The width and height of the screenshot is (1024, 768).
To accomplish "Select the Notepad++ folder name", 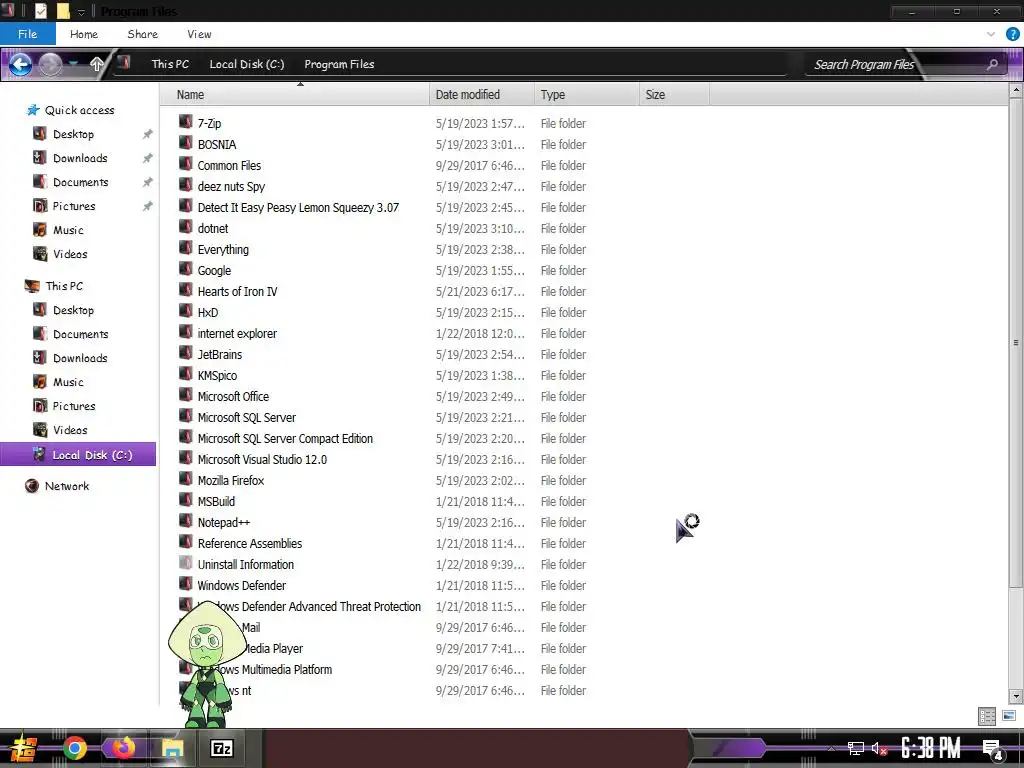I will tap(223, 522).
